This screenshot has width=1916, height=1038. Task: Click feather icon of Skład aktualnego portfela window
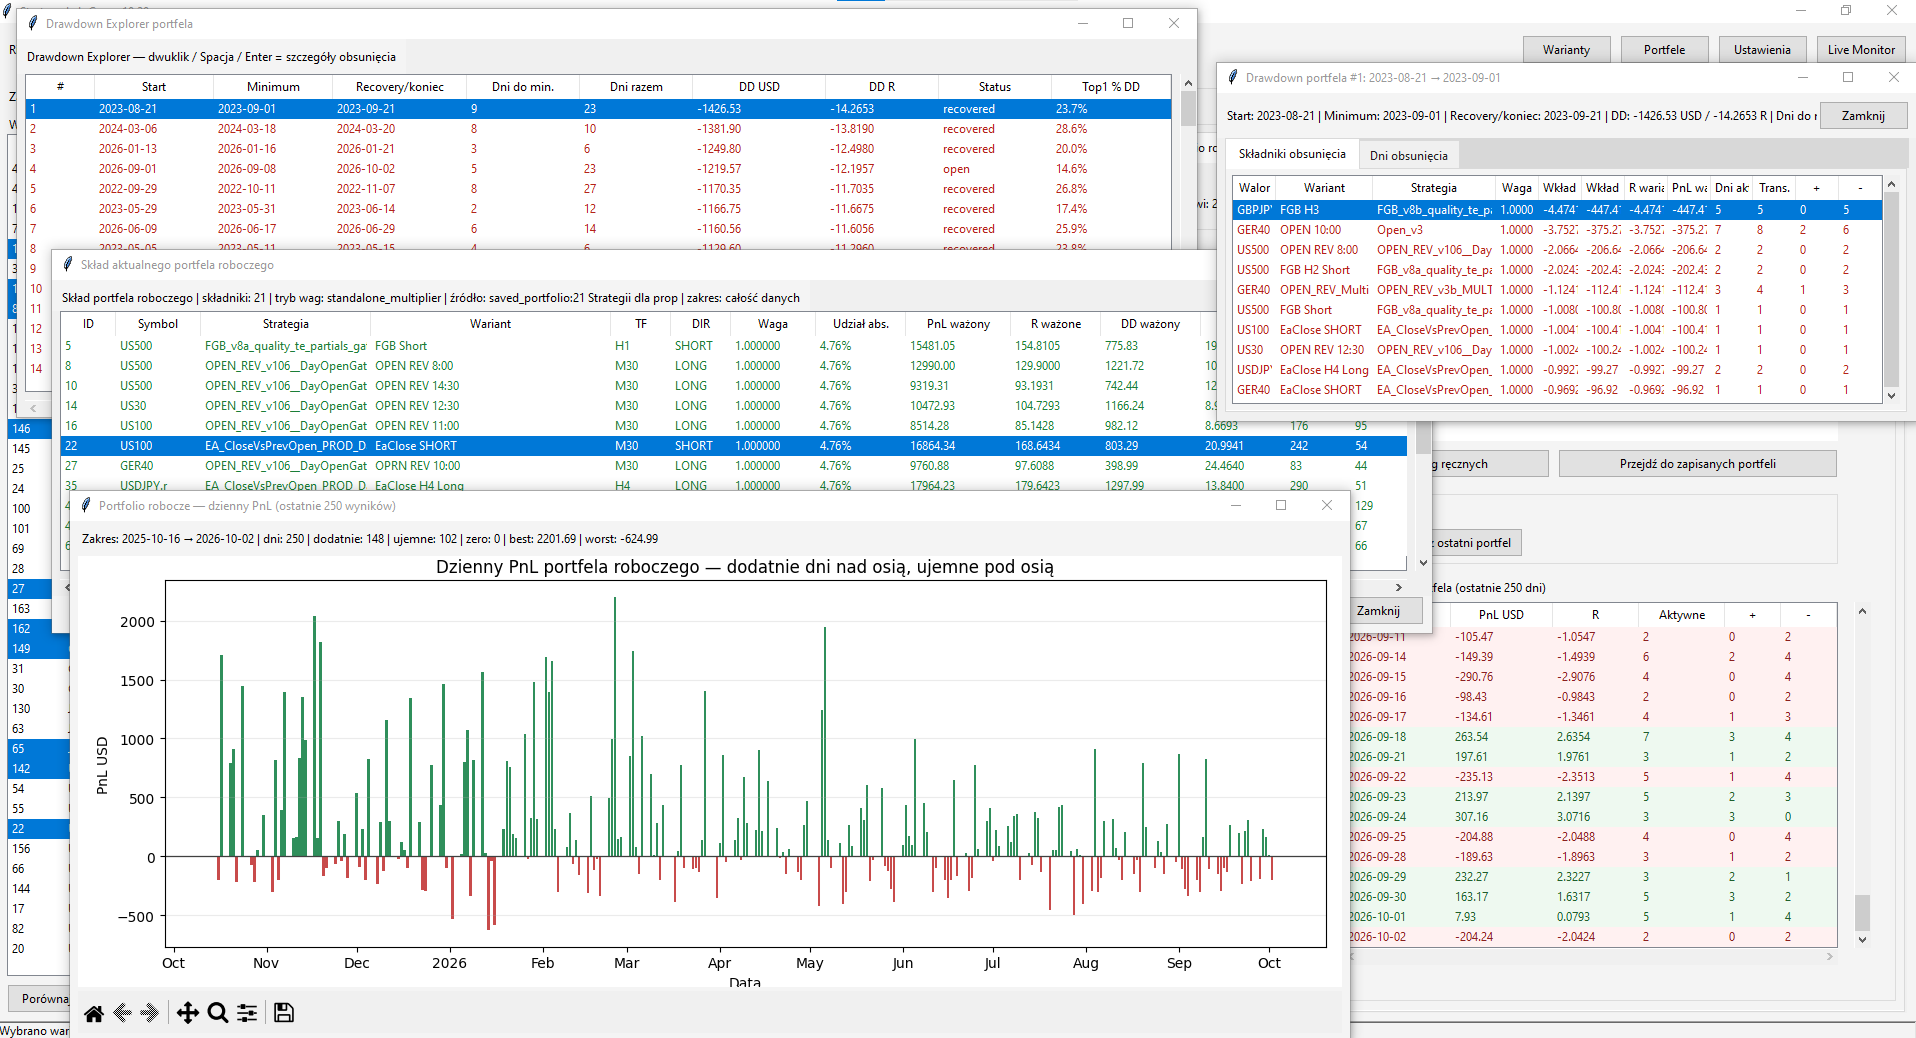(x=68, y=265)
